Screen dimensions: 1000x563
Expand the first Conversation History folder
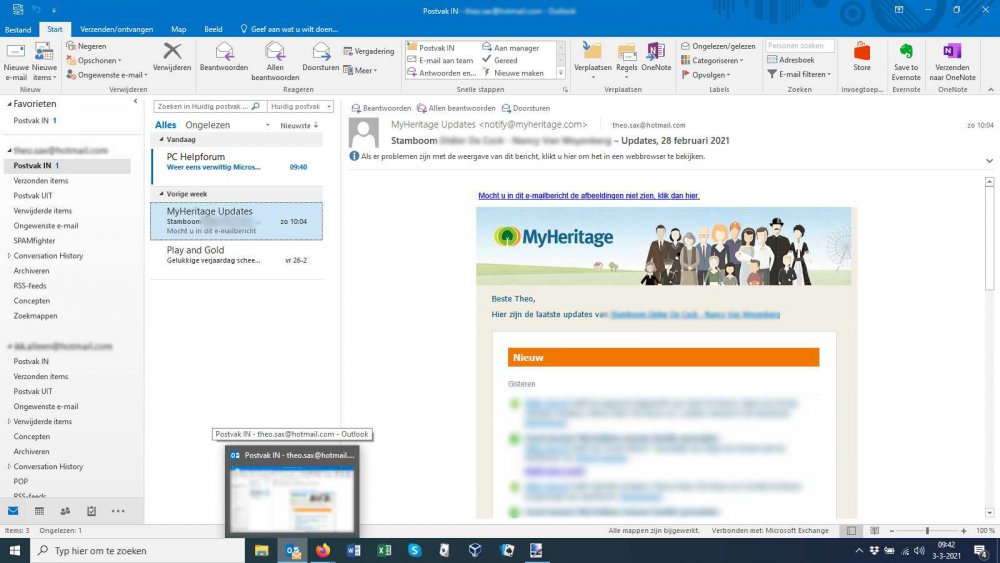click(x=9, y=256)
